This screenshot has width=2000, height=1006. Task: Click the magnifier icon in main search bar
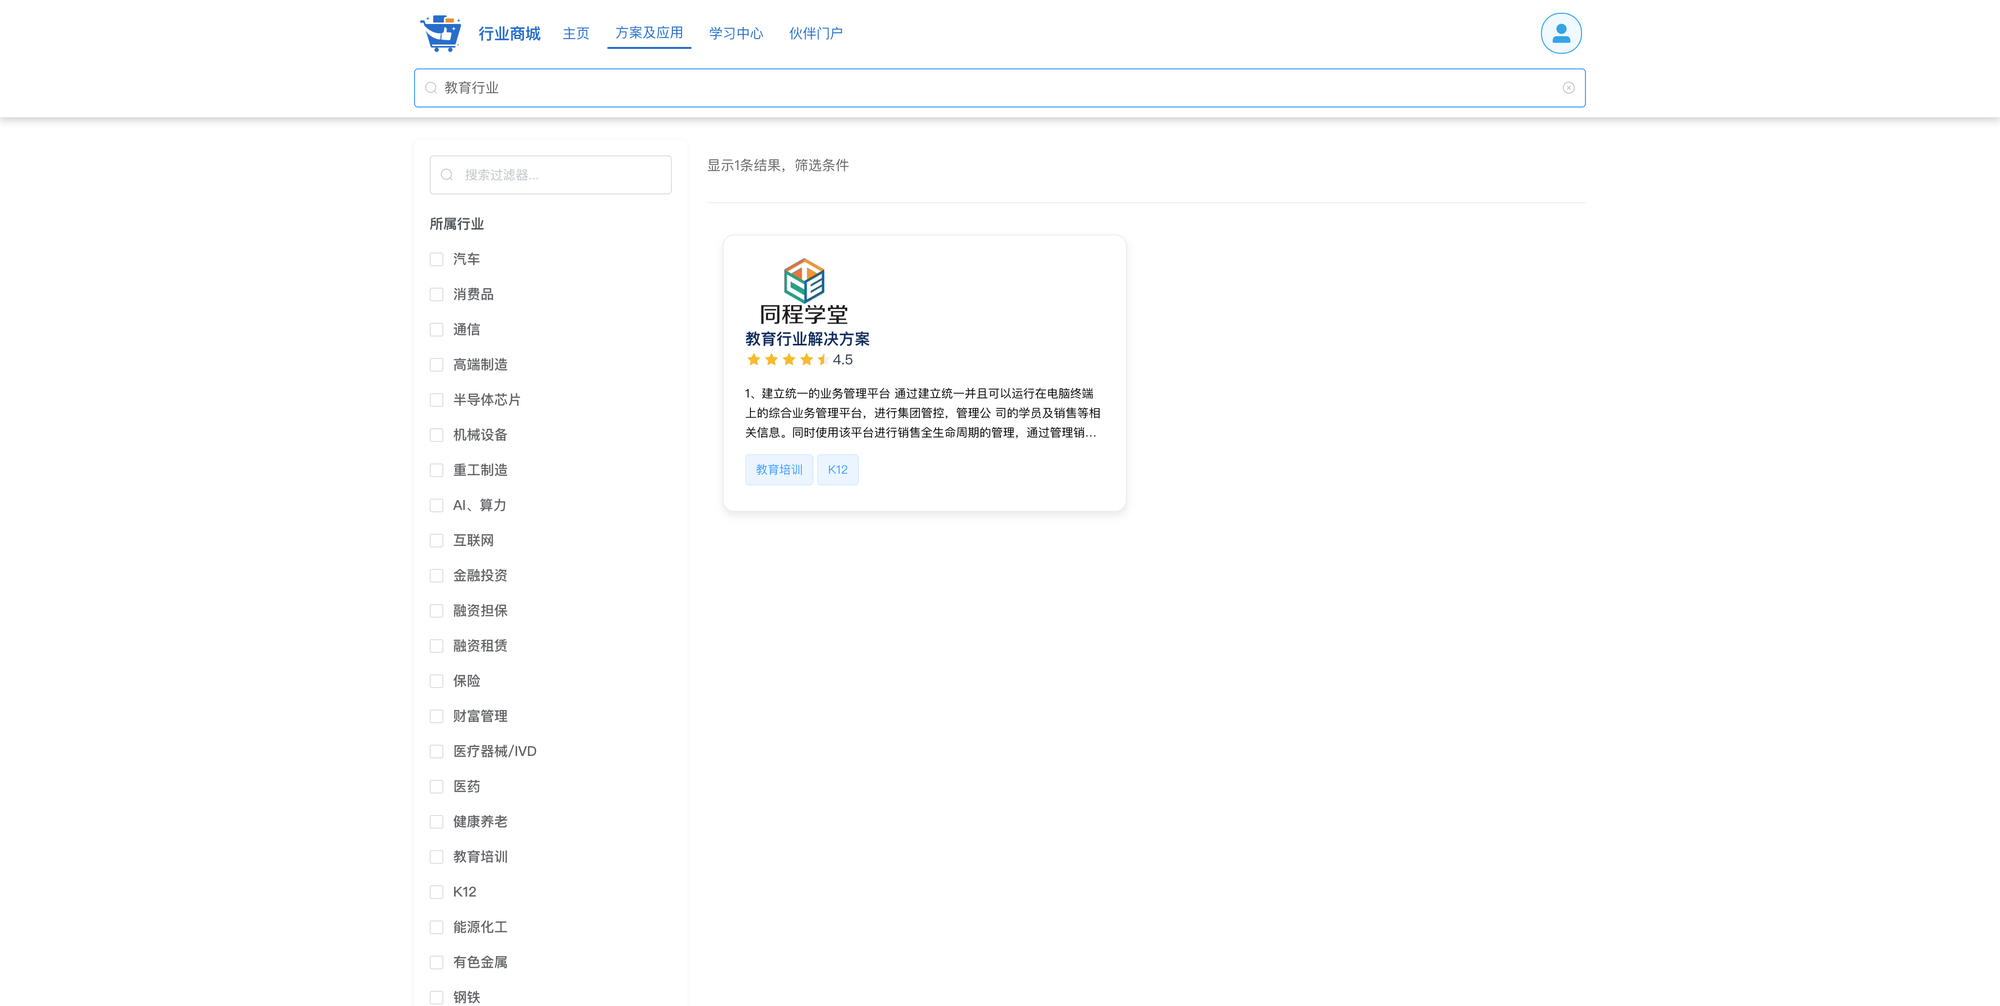(431, 88)
